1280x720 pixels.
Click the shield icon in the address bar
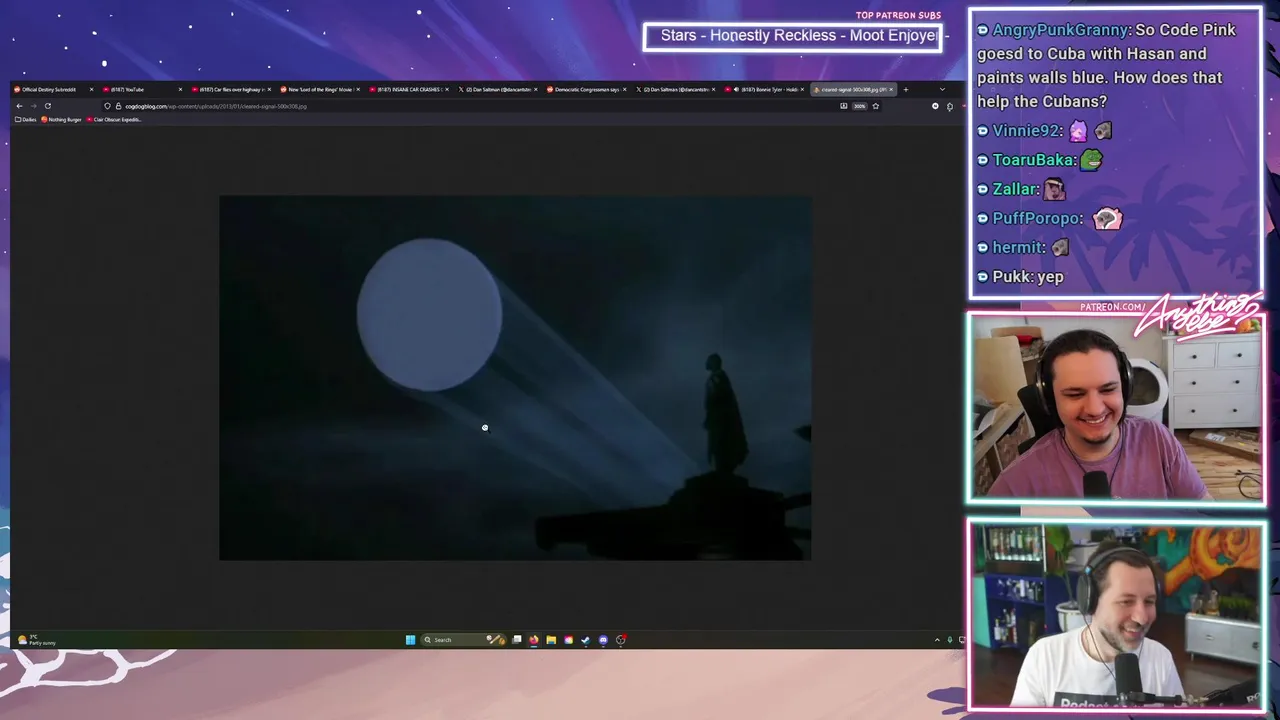107,106
